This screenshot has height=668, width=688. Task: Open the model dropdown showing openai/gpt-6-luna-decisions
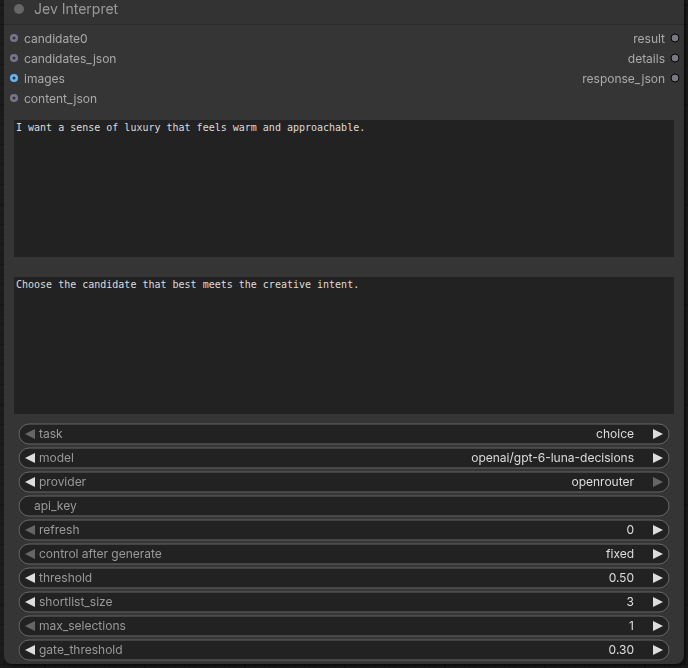(344, 458)
